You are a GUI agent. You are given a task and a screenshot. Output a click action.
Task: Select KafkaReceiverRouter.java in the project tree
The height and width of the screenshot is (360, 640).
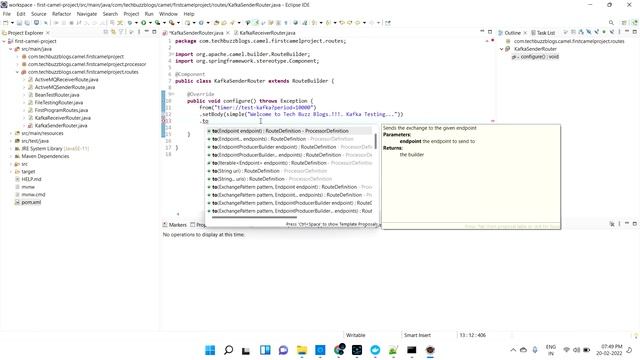62,118
